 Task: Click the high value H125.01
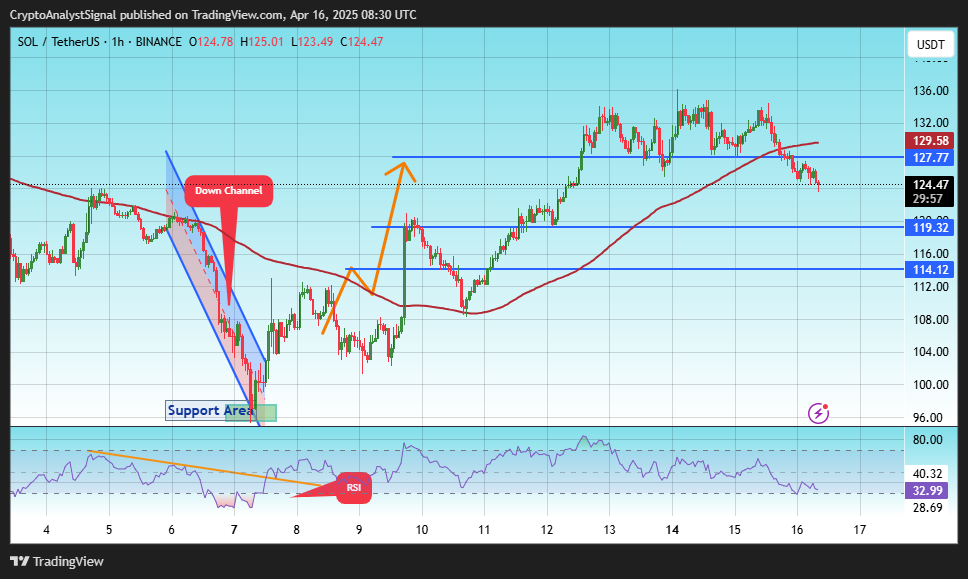pos(262,42)
